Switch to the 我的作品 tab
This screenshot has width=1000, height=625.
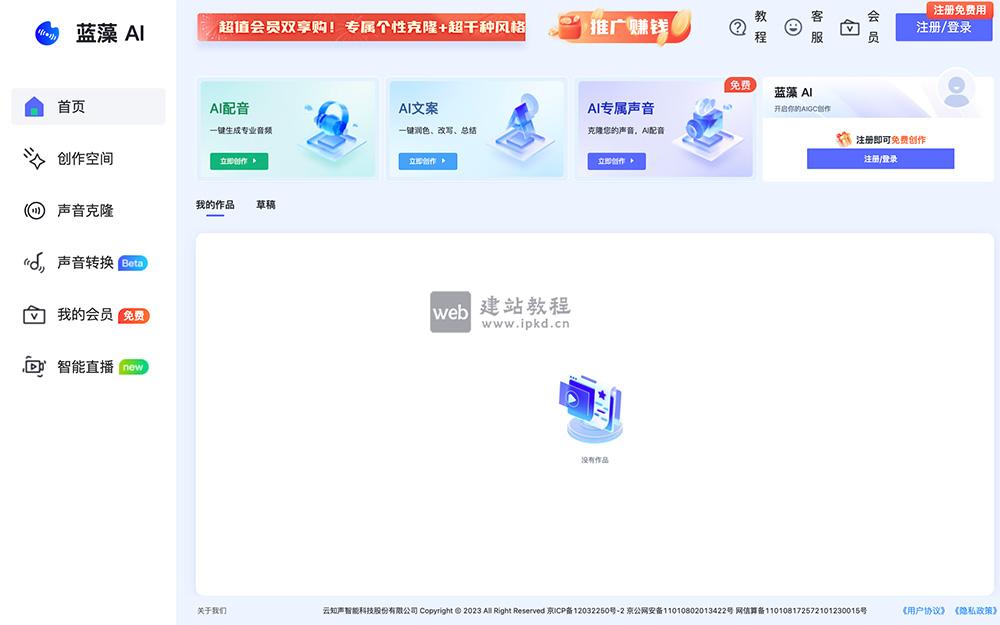(x=215, y=205)
